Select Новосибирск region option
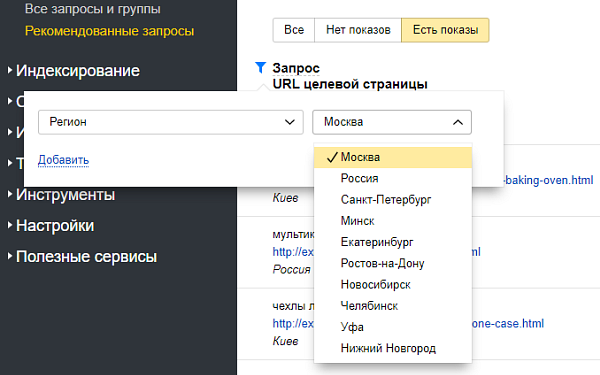Viewport: 600px width, 375px height. pyautogui.click(x=393, y=285)
